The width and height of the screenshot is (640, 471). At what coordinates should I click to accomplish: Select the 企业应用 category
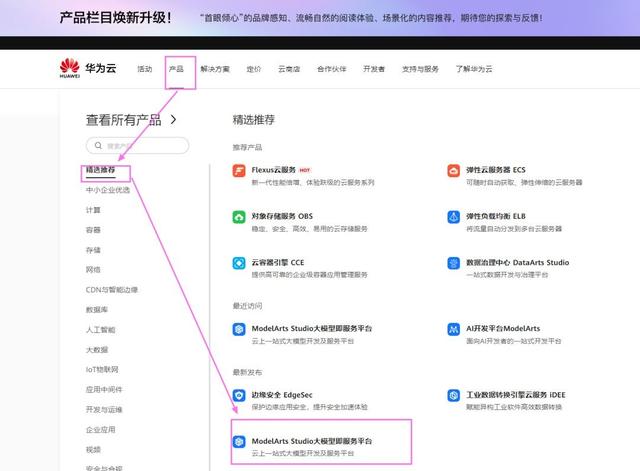tap(100, 430)
